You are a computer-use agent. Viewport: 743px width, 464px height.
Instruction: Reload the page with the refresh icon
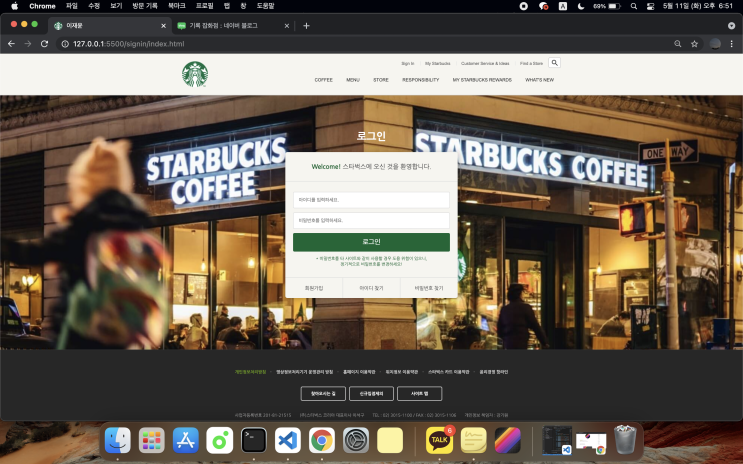click(45, 44)
